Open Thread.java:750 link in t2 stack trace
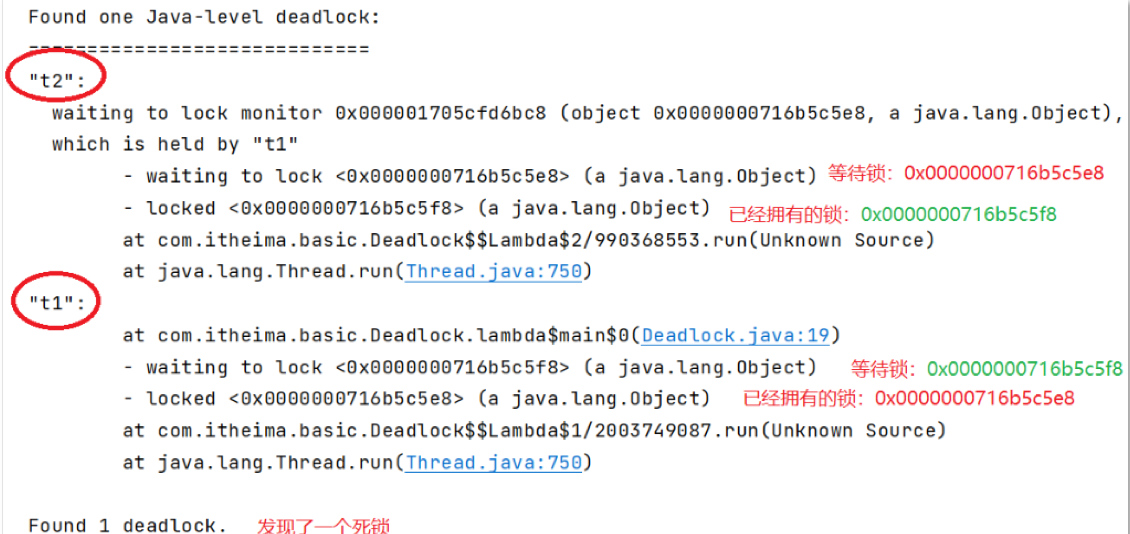The height and width of the screenshot is (534, 1130). click(x=494, y=271)
